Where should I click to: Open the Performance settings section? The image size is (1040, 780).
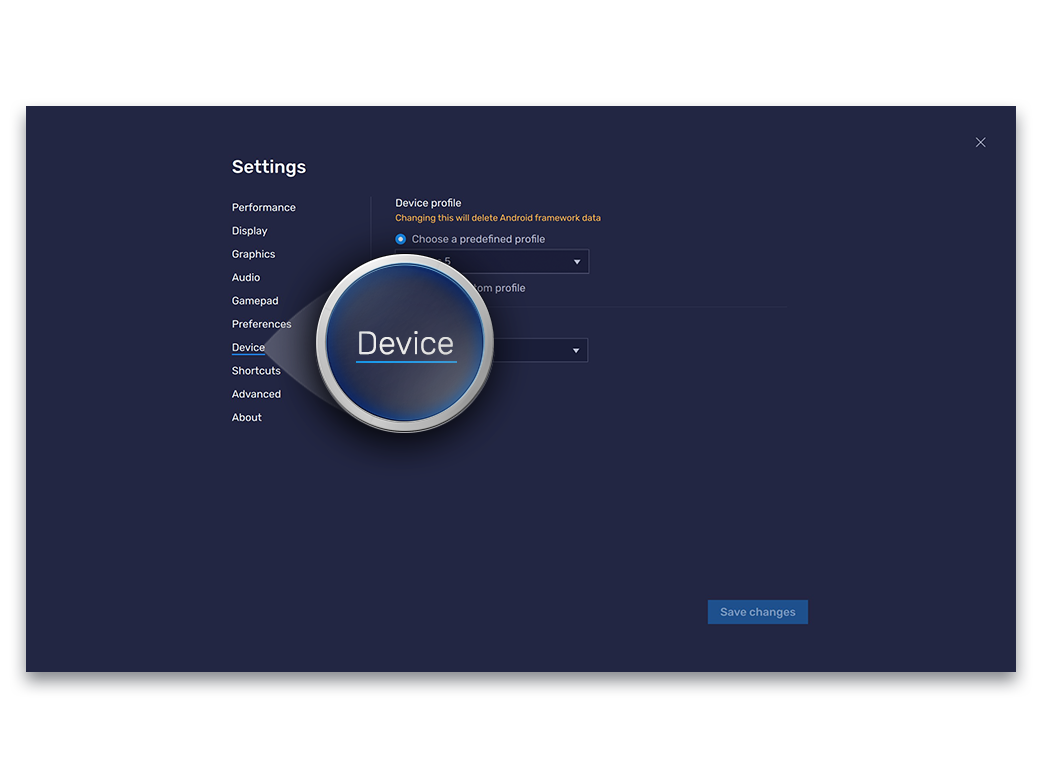tap(264, 208)
